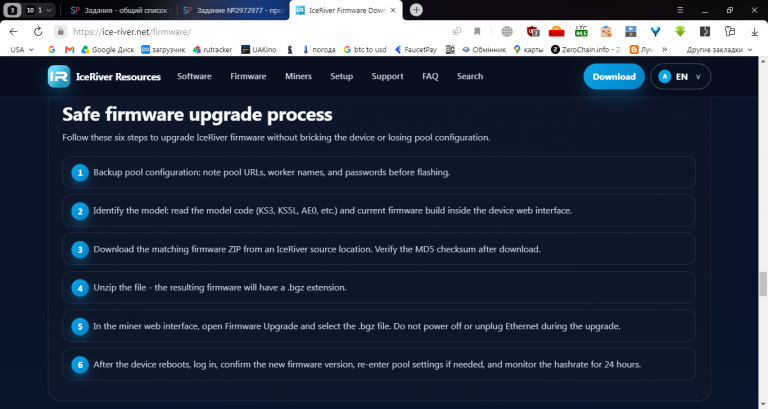Click step 5 miner web interface text
The width and height of the screenshot is (768, 409).
click(357, 326)
